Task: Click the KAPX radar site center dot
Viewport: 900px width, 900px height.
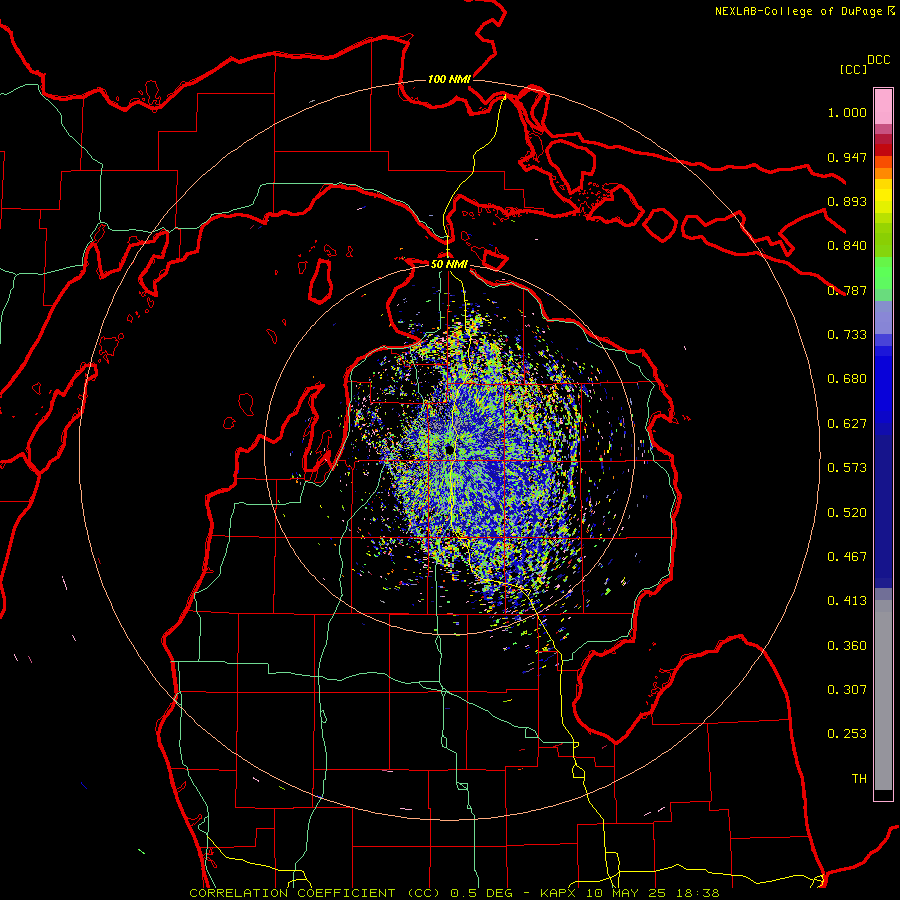Action: pos(449,449)
